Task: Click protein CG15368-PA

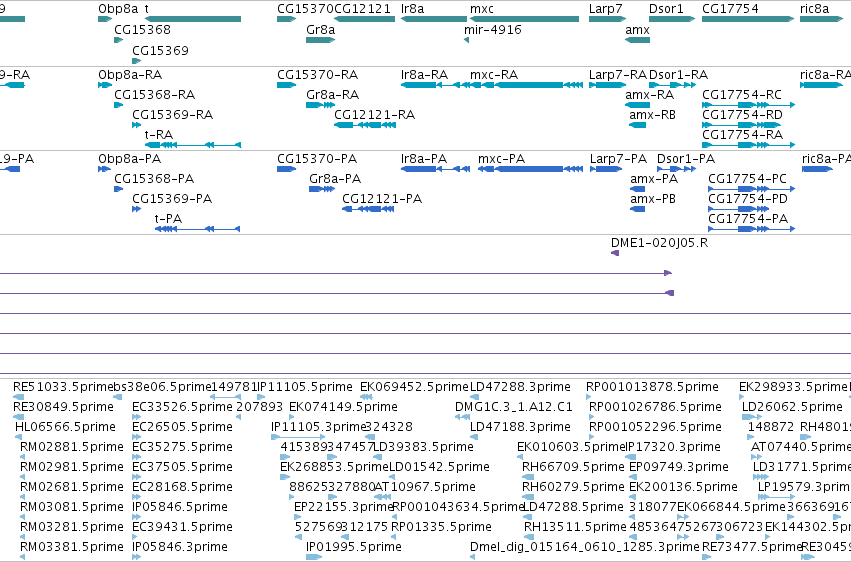Action: (x=154, y=179)
